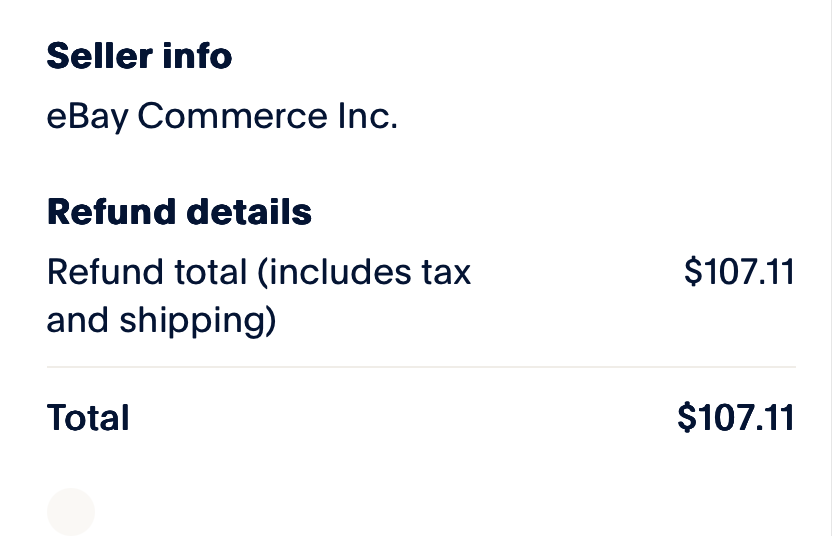Select the eBay Commerce Inc. seller name
Image resolution: width=832 pixels, height=536 pixels.
(x=222, y=117)
